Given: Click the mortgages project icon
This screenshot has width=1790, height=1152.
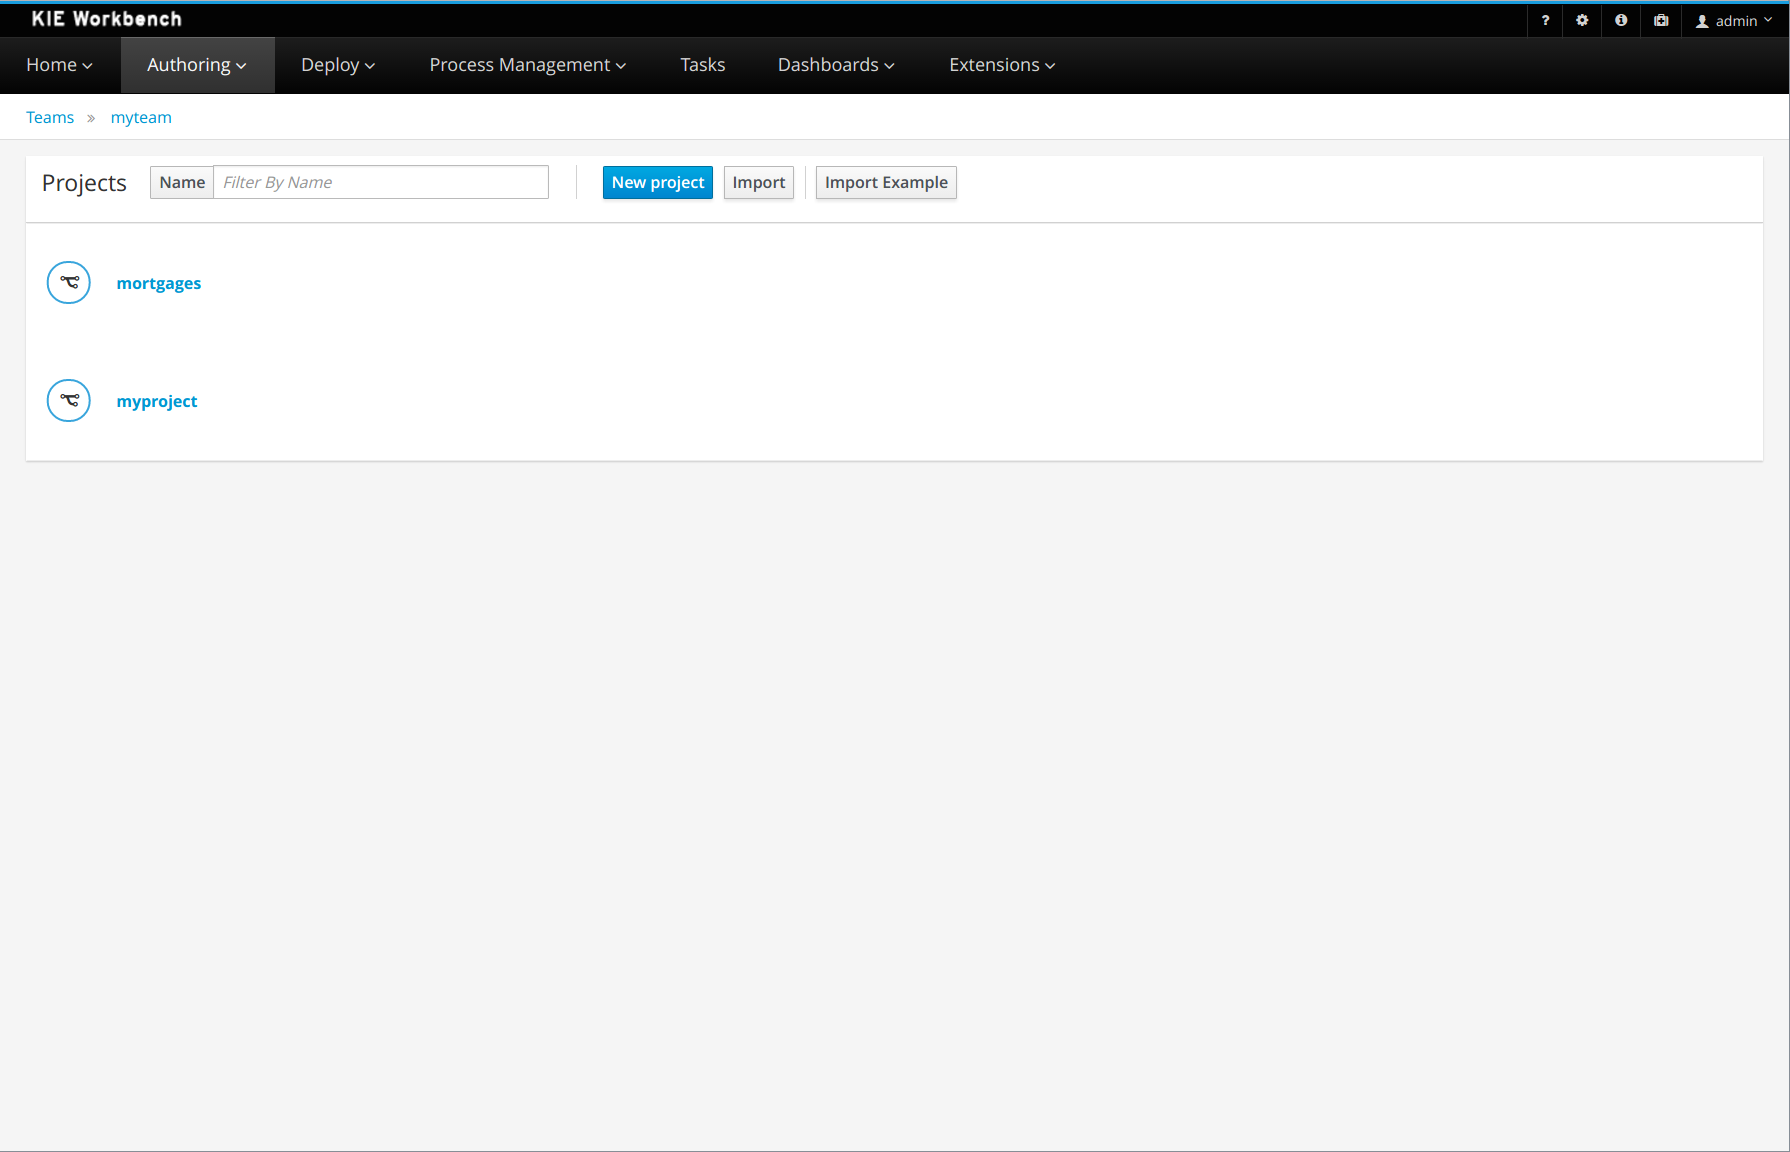Looking at the screenshot, I should point(69,283).
